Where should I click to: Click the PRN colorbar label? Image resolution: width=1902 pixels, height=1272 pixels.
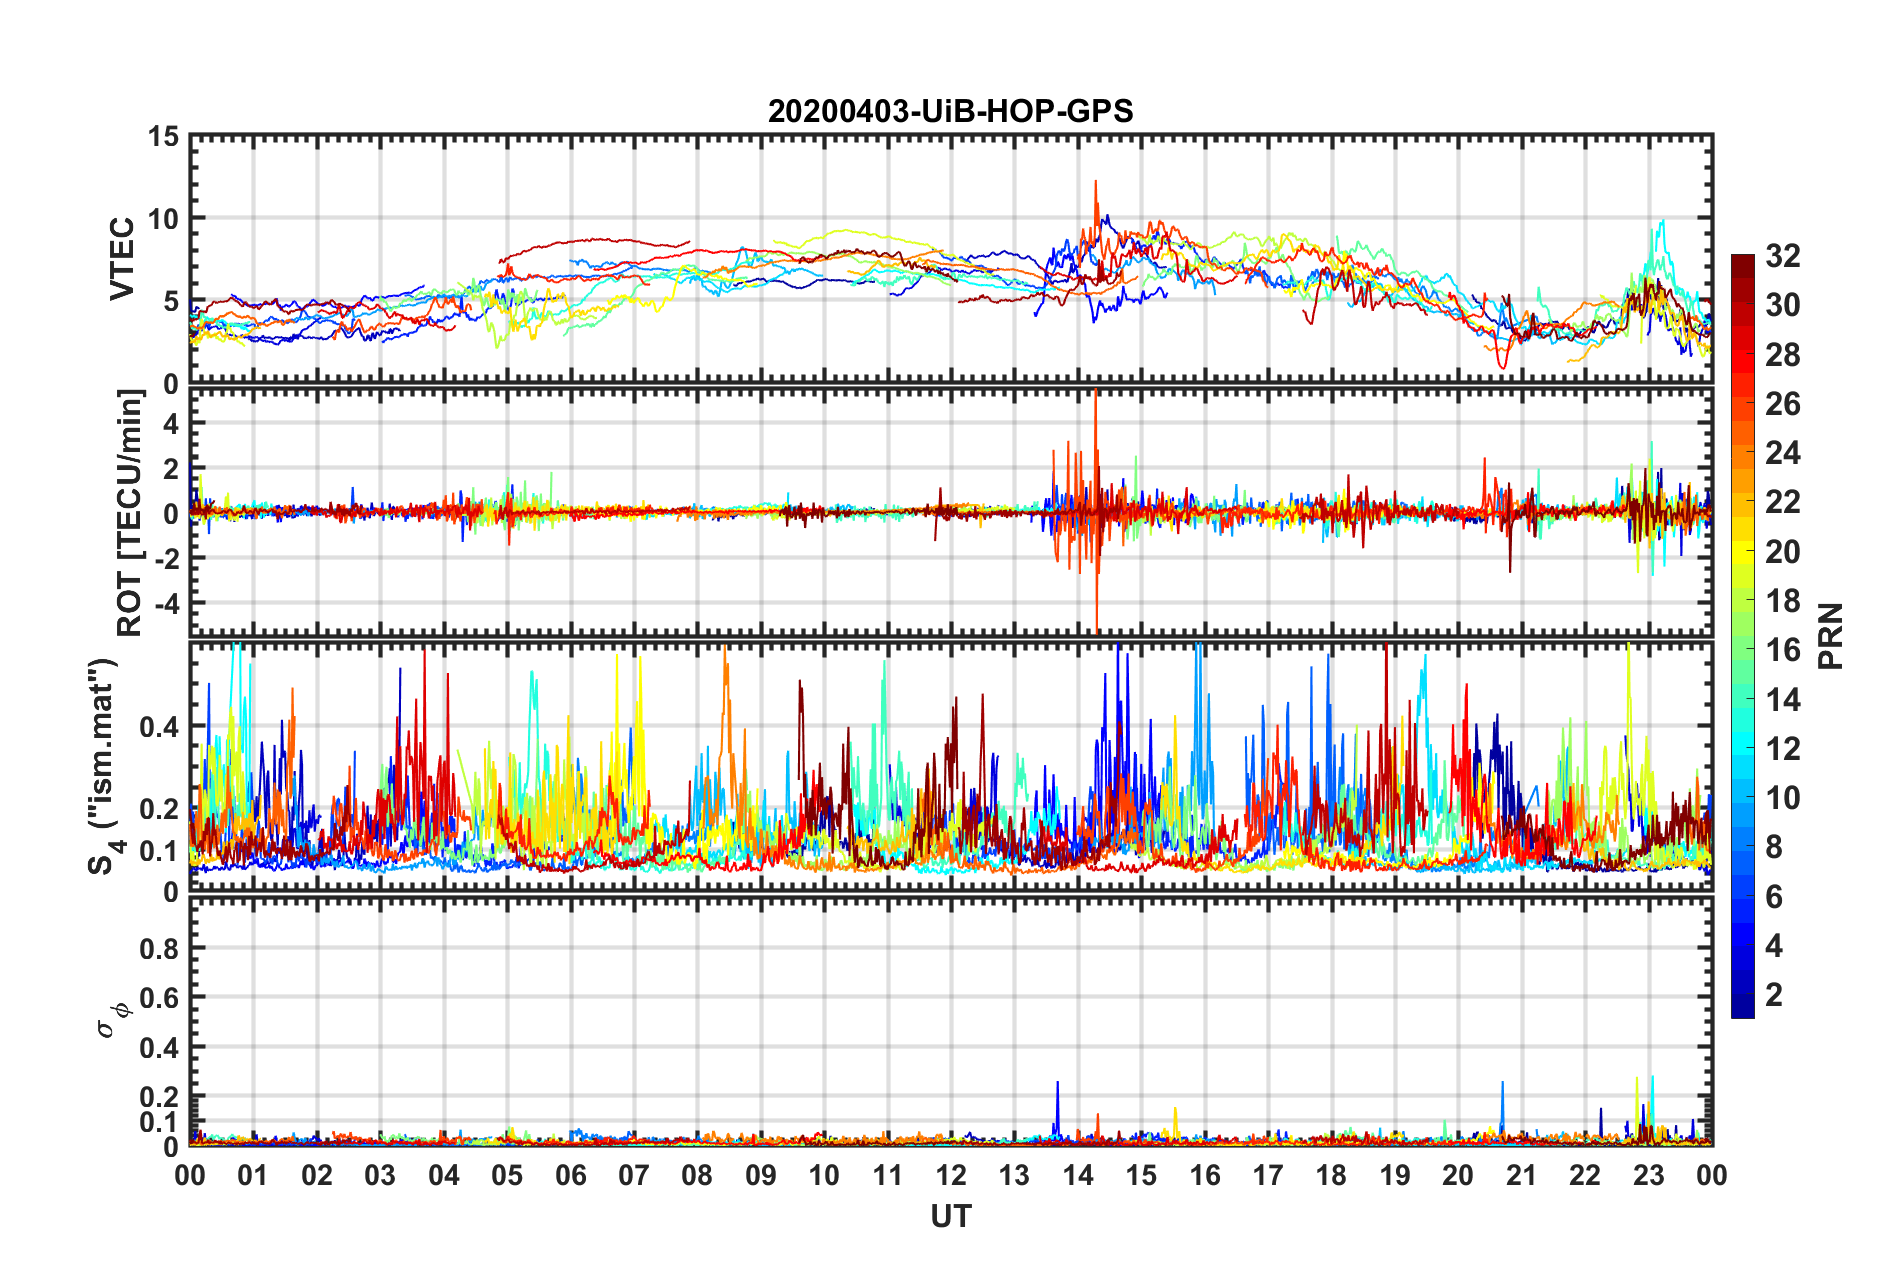coord(1831,636)
